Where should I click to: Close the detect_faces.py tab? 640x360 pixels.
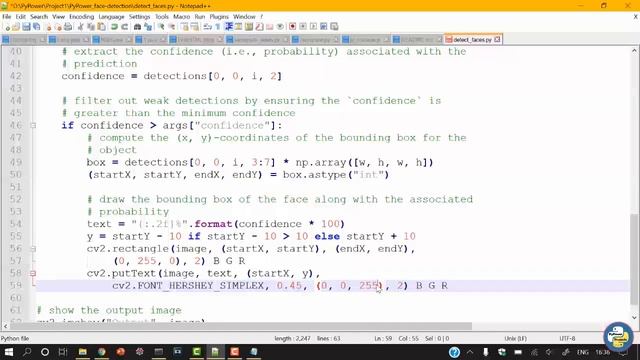tap(497, 40)
